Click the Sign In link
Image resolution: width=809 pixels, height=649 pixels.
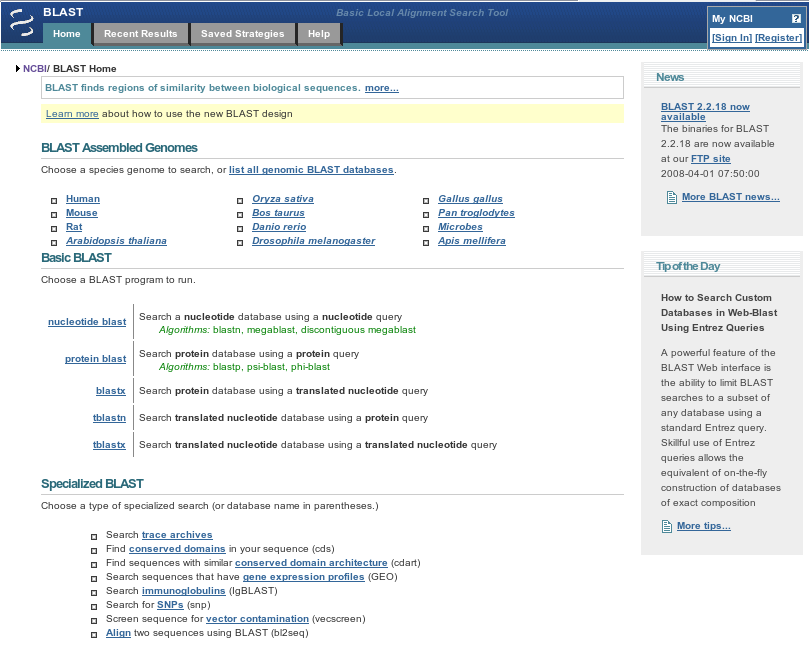tap(732, 38)
